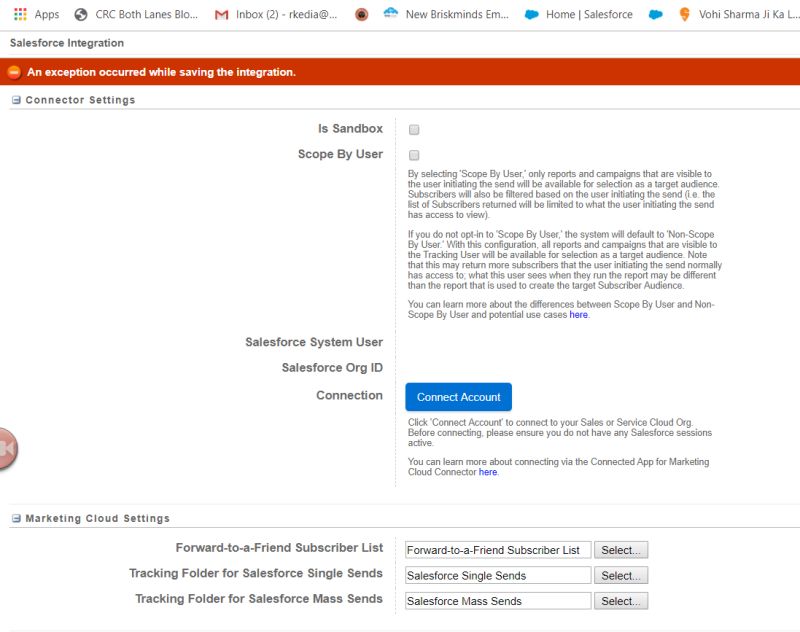This screenshot has height=632, width=800.
Task: Click the Connect Account button
Action: [458, 397]
